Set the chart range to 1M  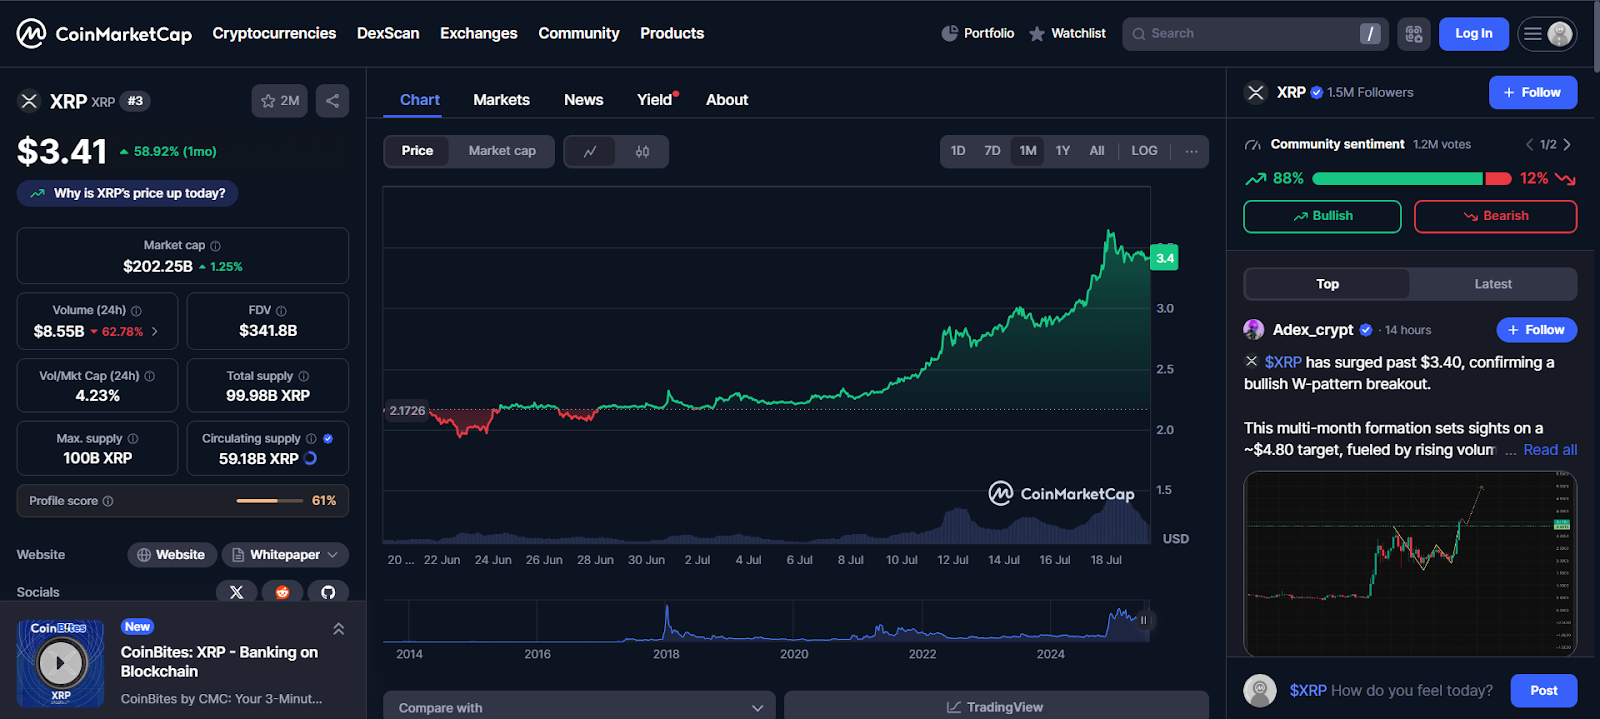tap(1028, 151)
